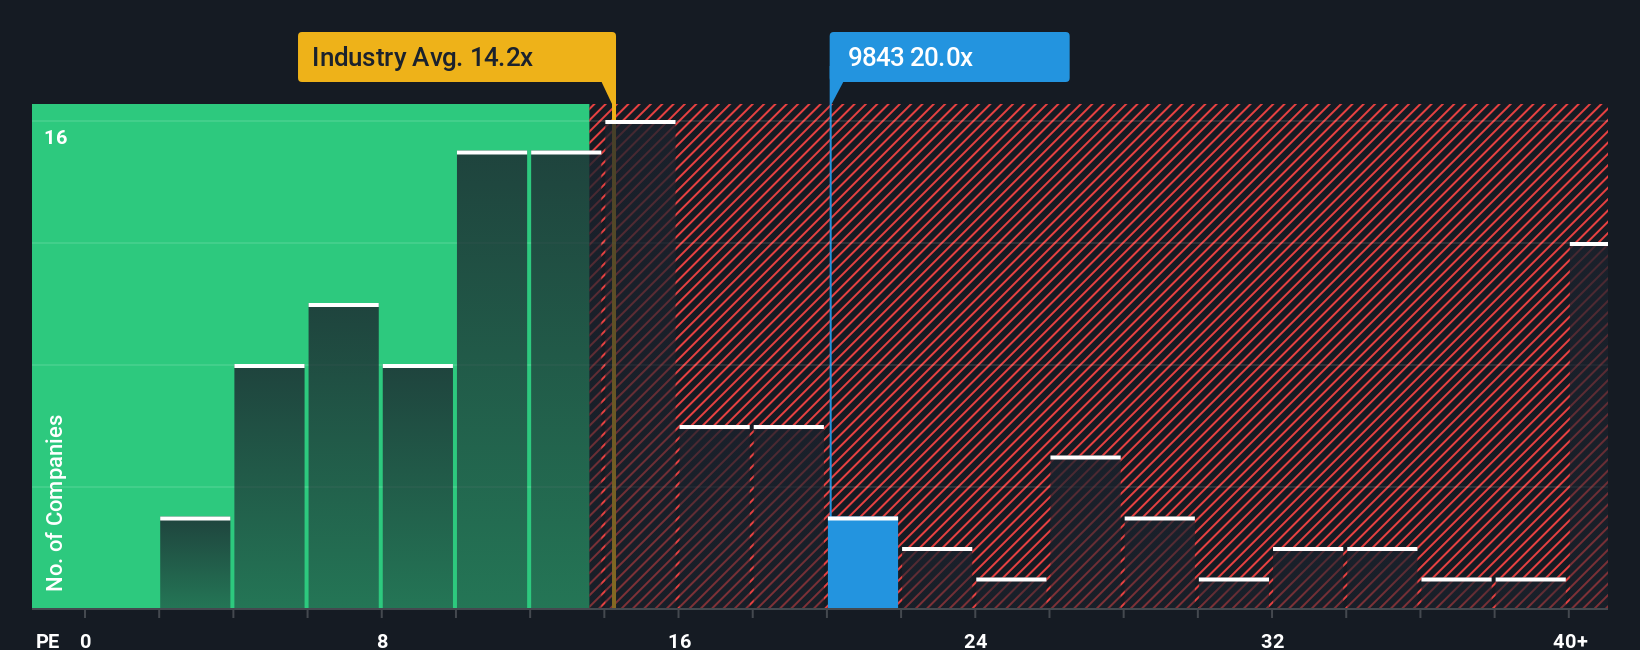Click the green bar between PE 12 and 14

(x=566, y=380)
